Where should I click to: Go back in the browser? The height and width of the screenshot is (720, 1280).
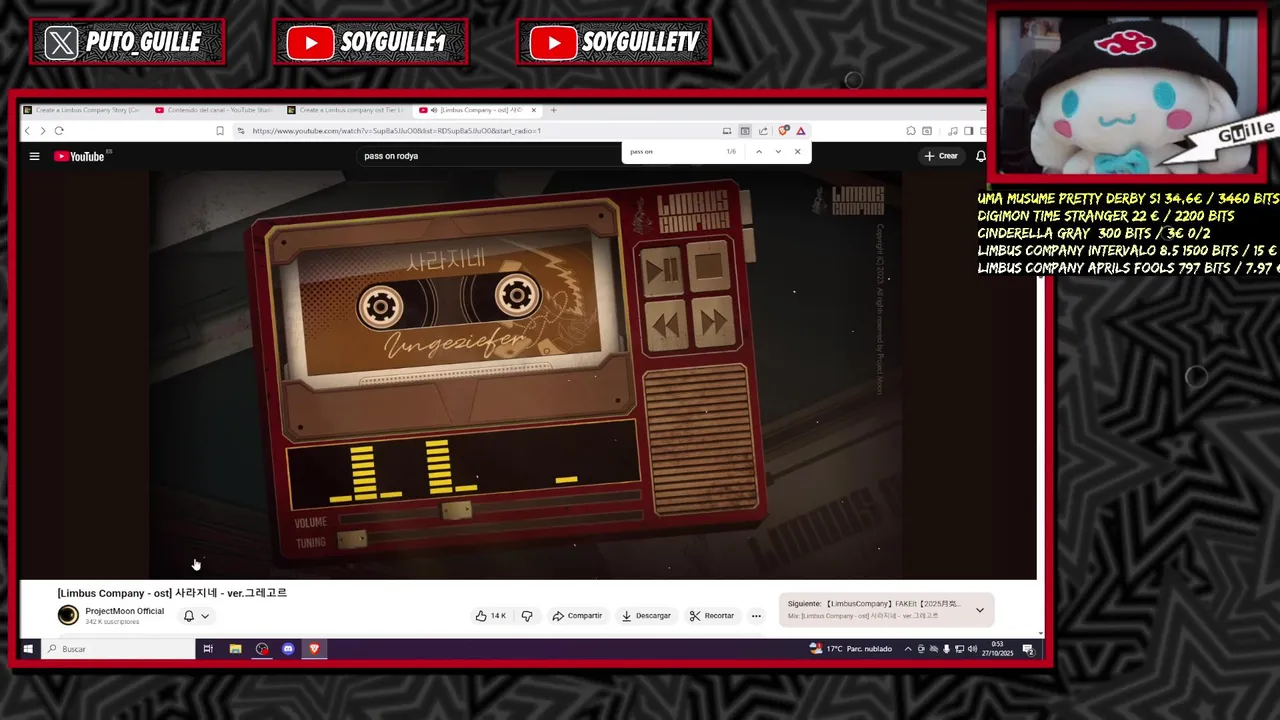pos(27,131)
